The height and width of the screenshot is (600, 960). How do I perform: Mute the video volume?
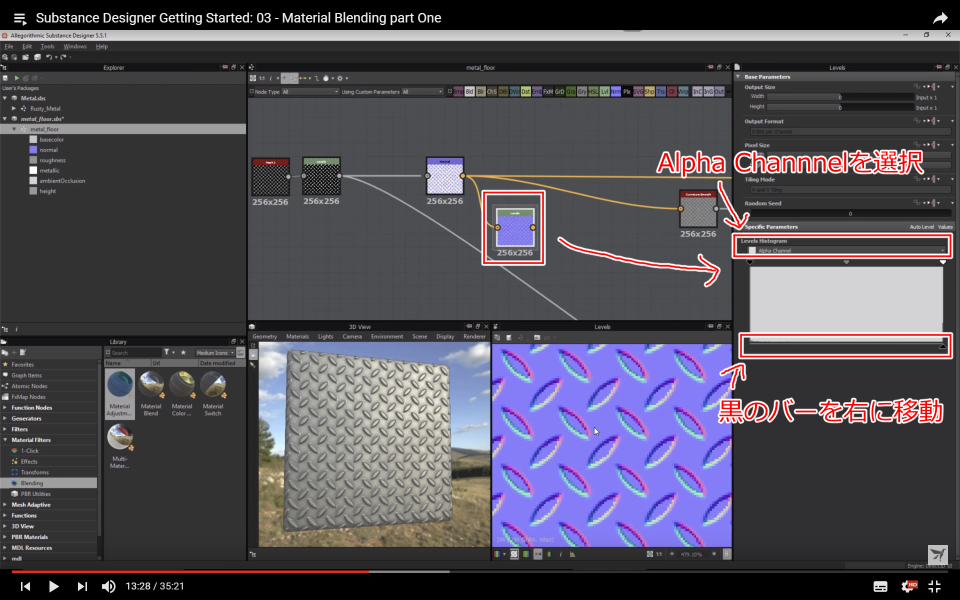coord(108,586)
